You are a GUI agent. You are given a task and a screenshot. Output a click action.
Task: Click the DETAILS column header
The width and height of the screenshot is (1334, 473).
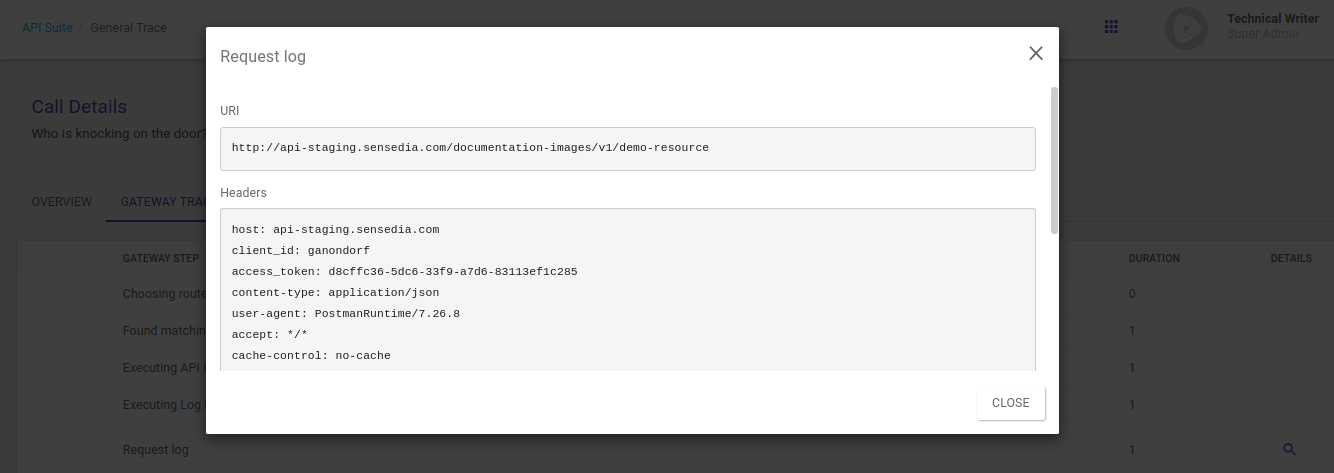[1290, 258]
